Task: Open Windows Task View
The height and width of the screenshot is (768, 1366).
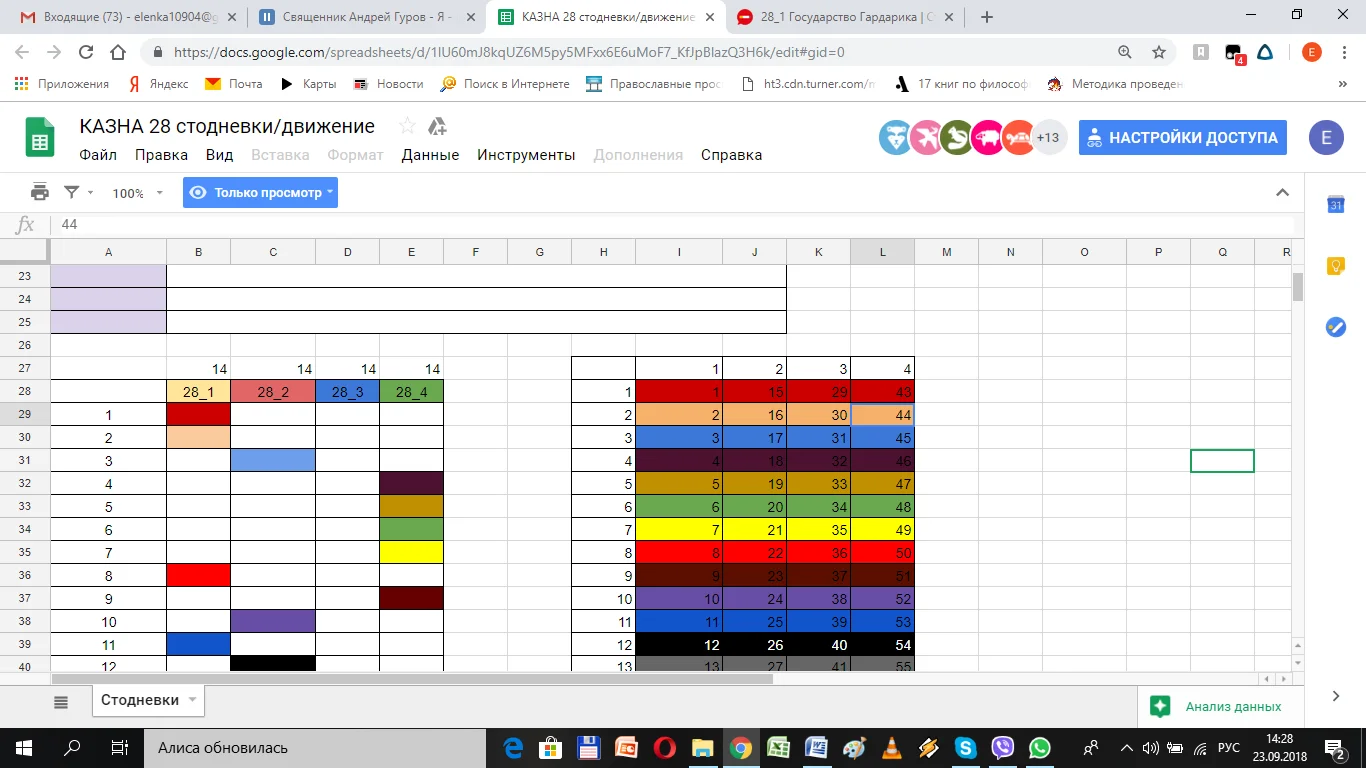Action: [x=120, y=747]
